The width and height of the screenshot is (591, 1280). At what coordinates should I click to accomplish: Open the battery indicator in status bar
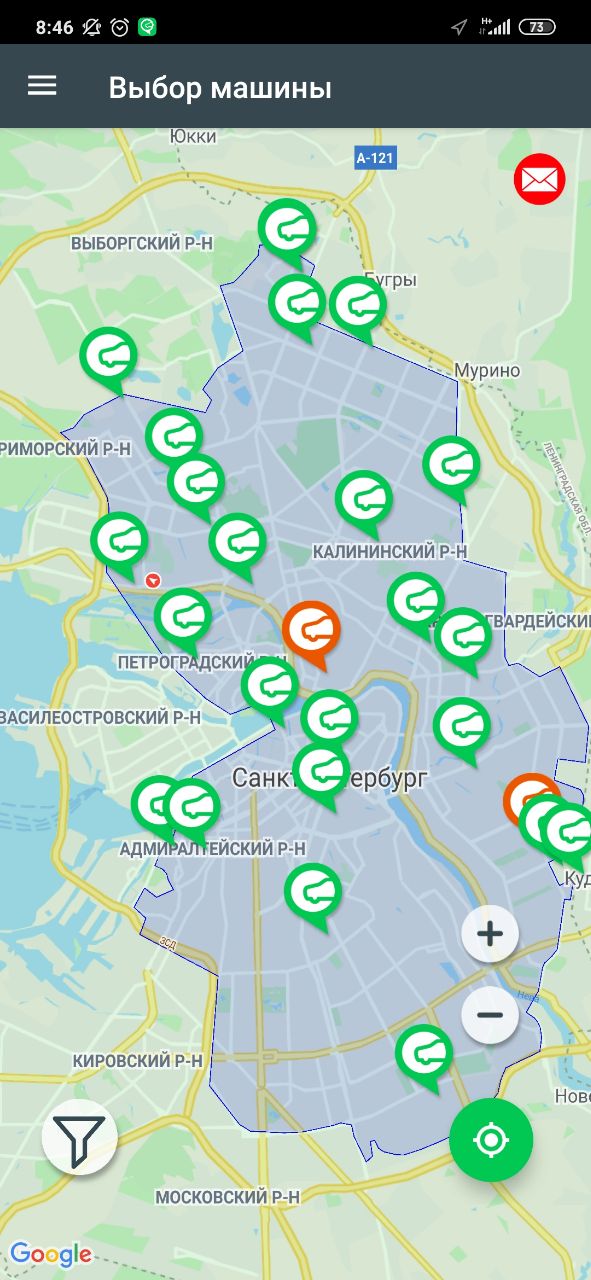tap(537, 27)
